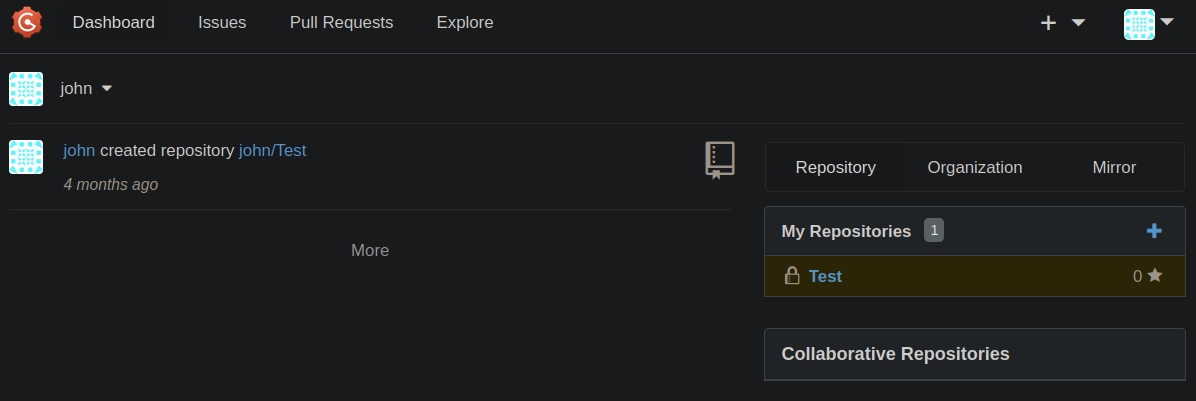Click the Gitea logo icon
The height and width of the screenshot is (401, 1196).
pyautogui.click(x=26, y=22)
